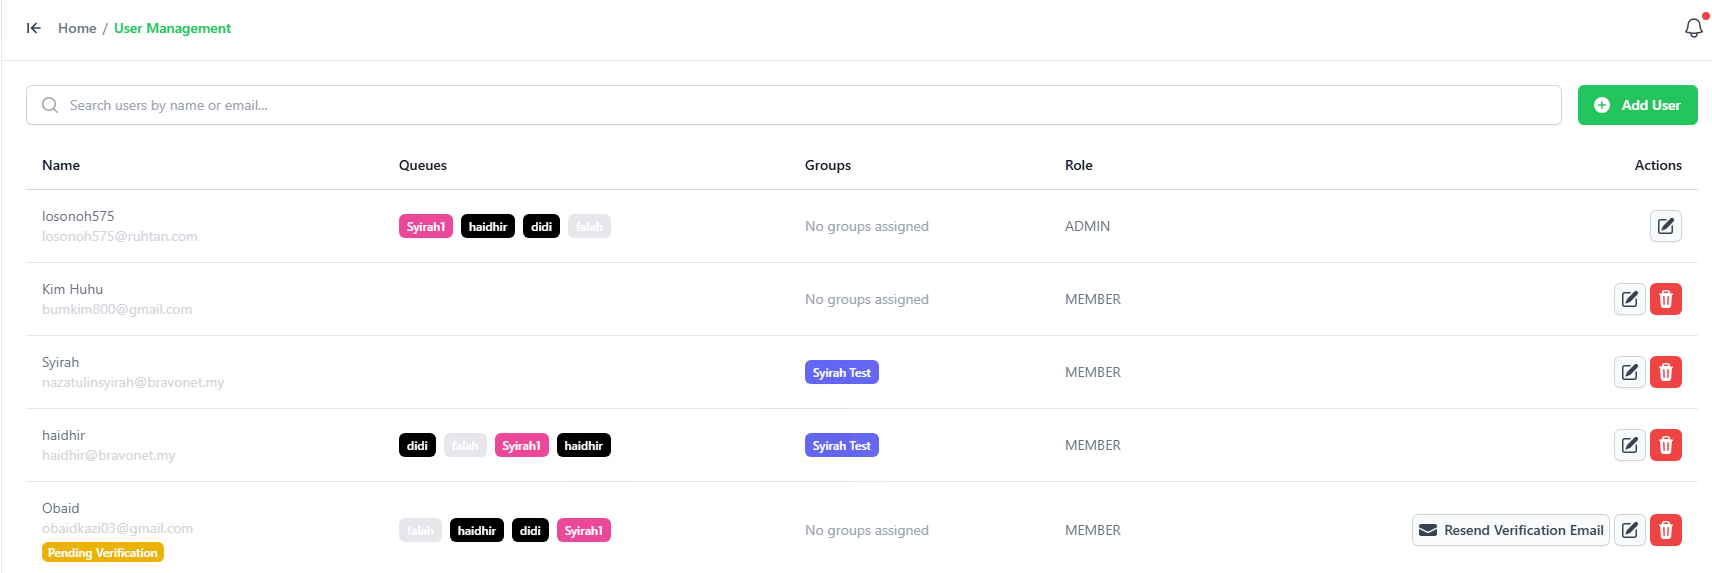Collapse the sidebar using the arrow icon
This screenshot has width=1712, height=573.
click(x=34, y=28)
